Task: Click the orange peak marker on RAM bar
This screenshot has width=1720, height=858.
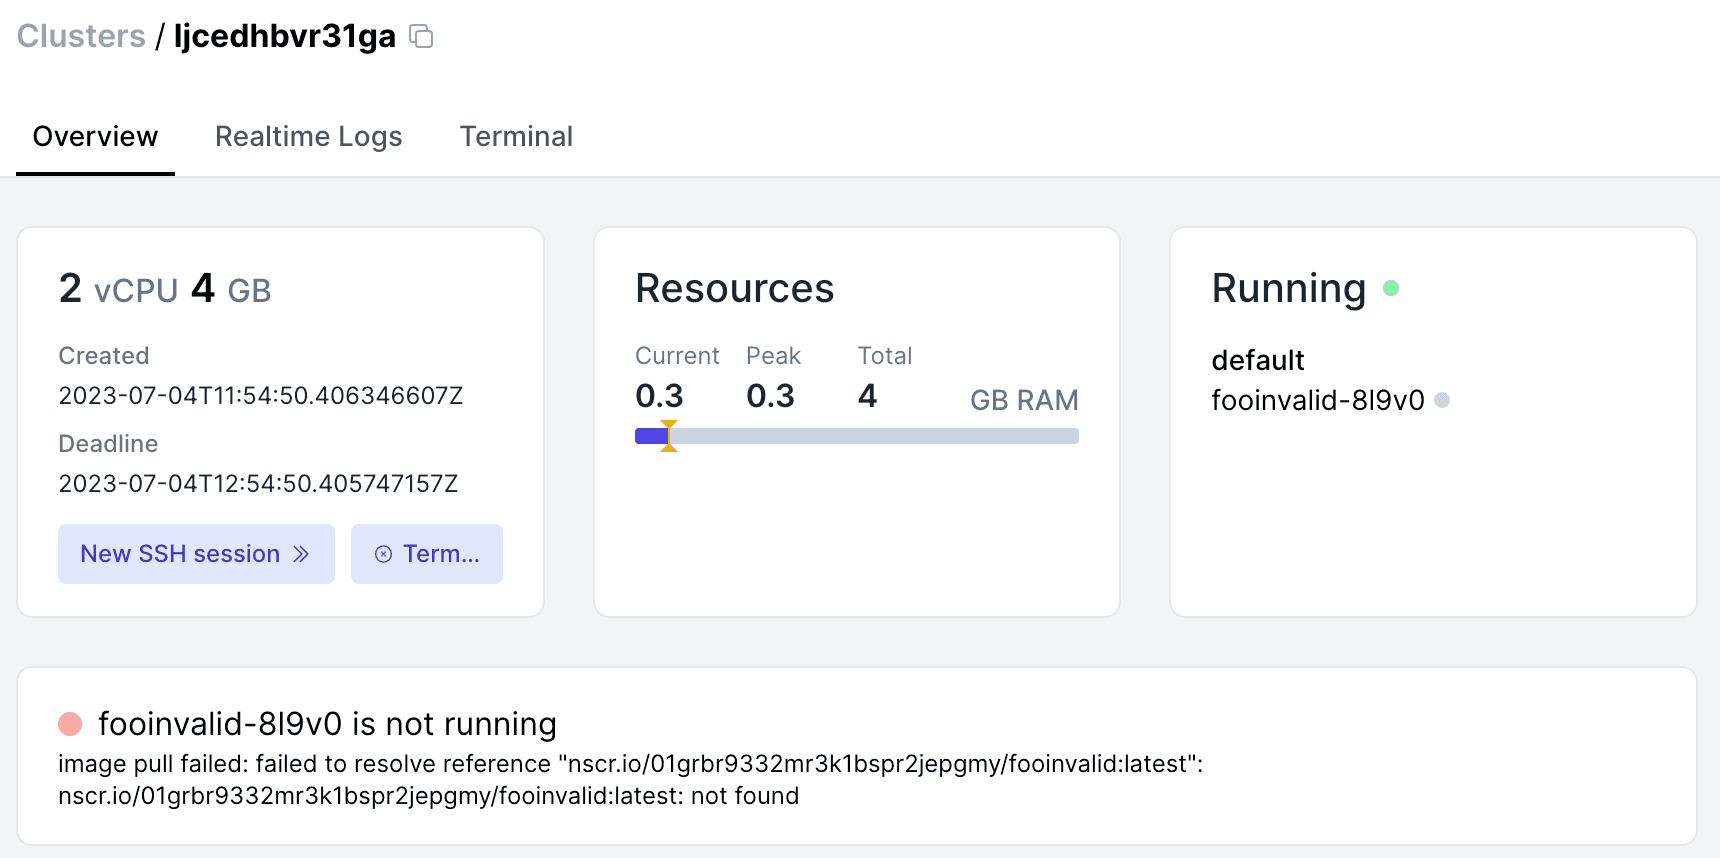Action: [669, 436]
